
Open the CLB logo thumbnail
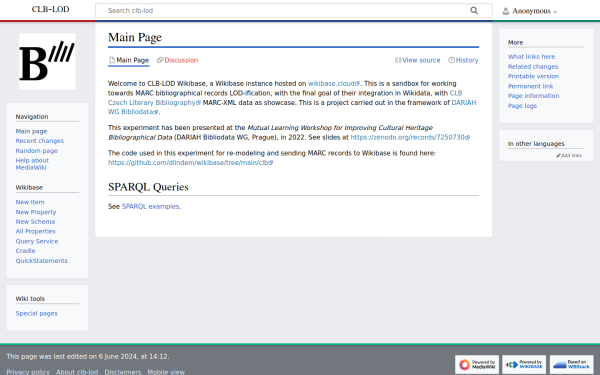pos(47,61)
